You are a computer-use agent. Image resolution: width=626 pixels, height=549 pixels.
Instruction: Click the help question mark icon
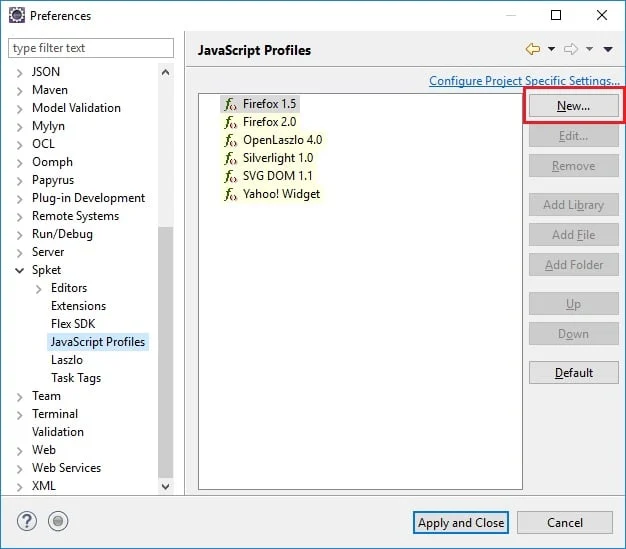27,521
